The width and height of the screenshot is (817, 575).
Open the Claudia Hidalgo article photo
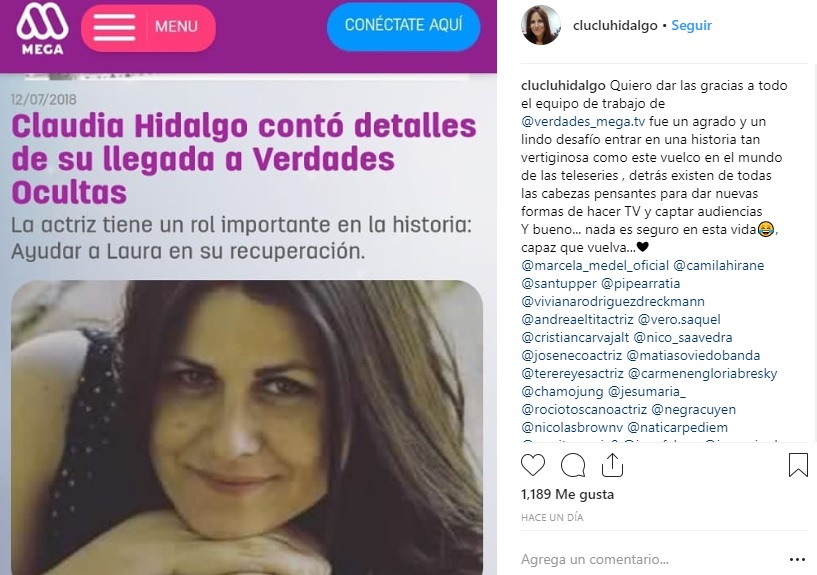click(247, 427)
